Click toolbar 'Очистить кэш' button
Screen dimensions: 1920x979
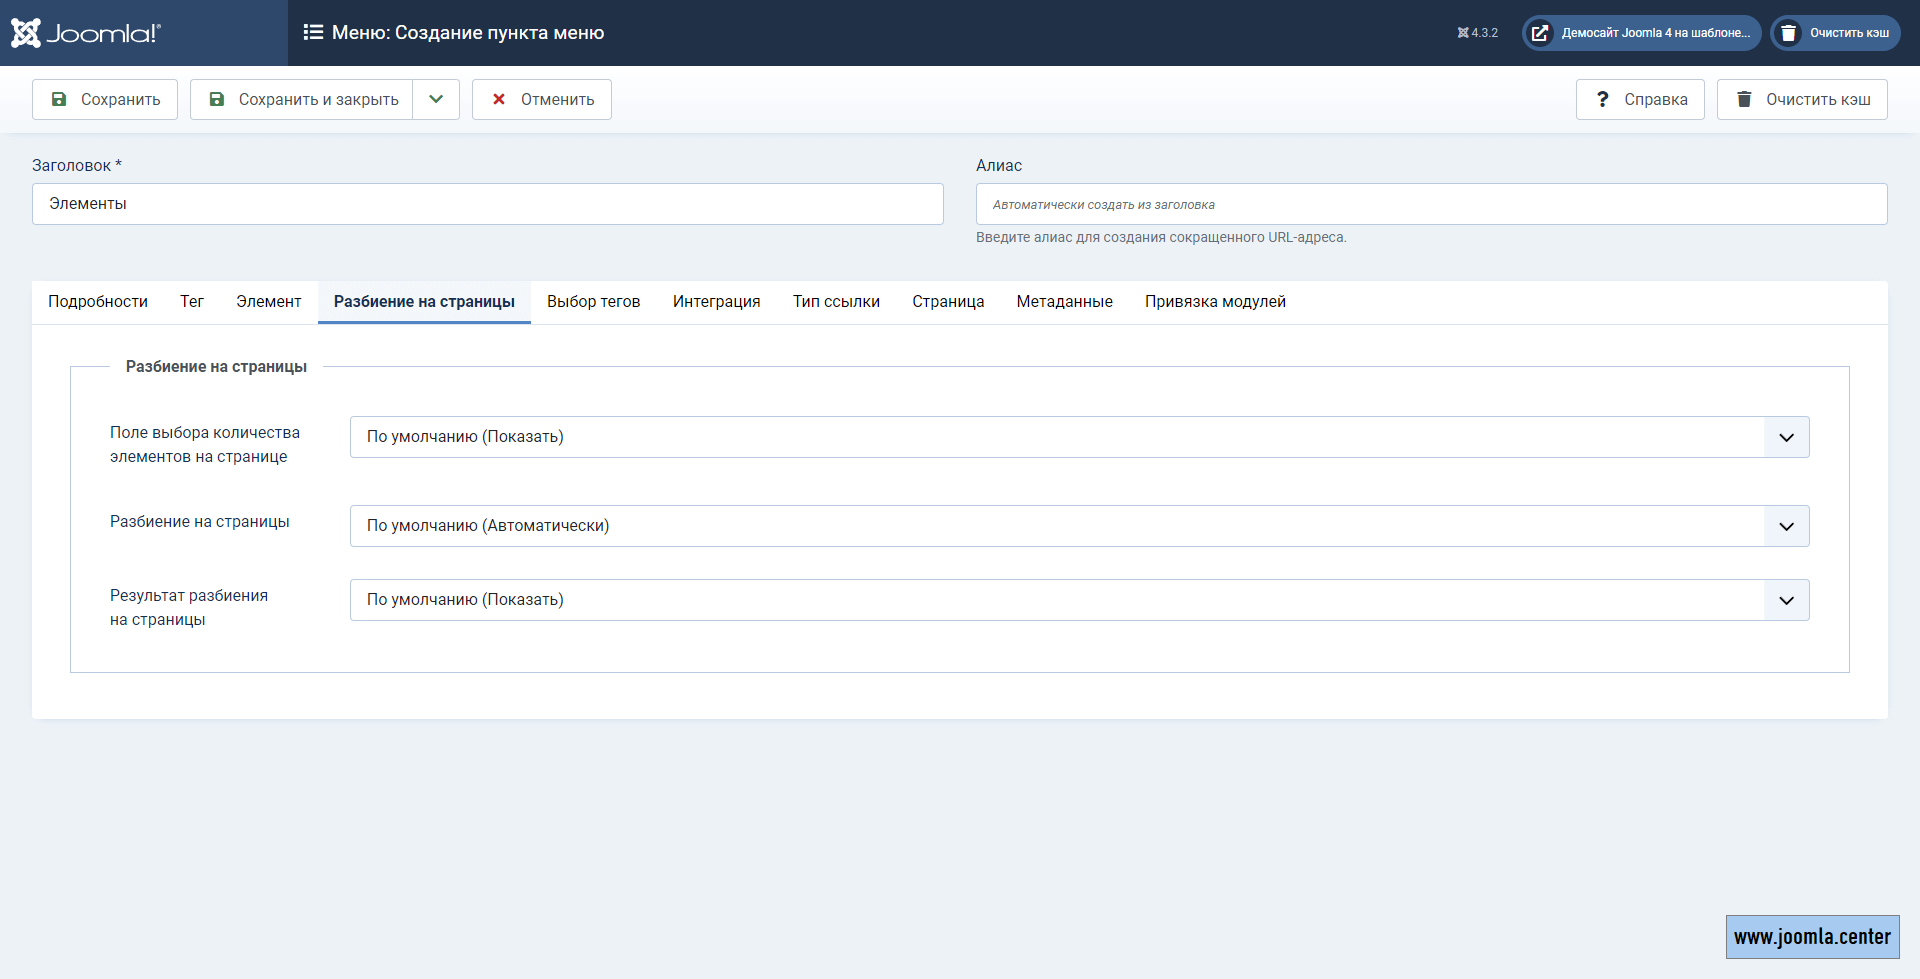coord(1802,100)
